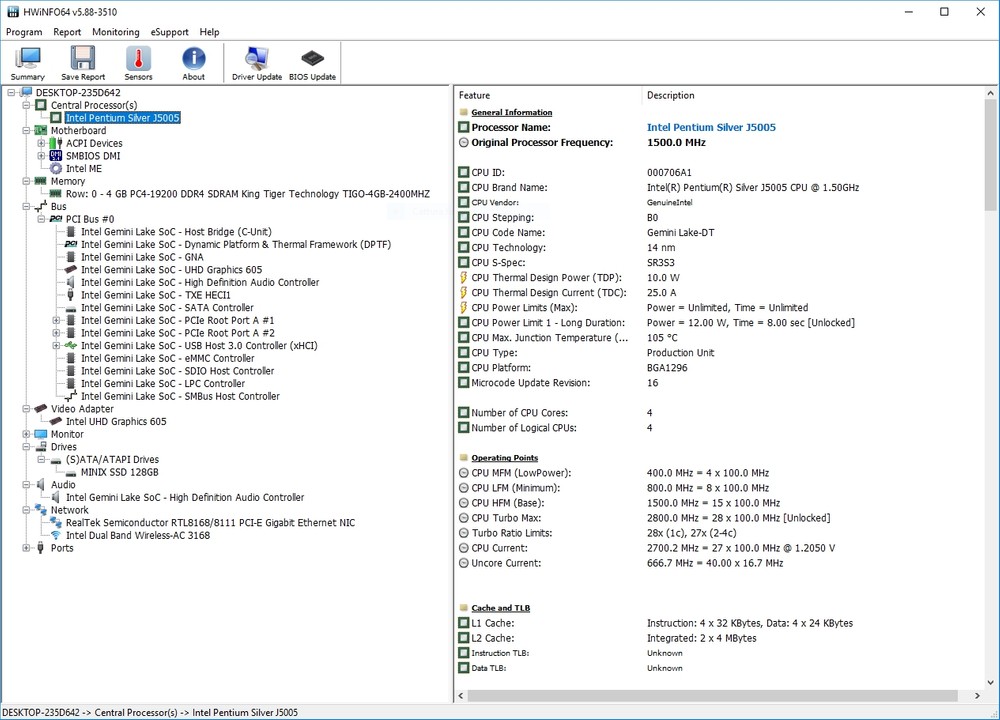Expand USB Host 3.0 Controller node

(x=56, y=345)
